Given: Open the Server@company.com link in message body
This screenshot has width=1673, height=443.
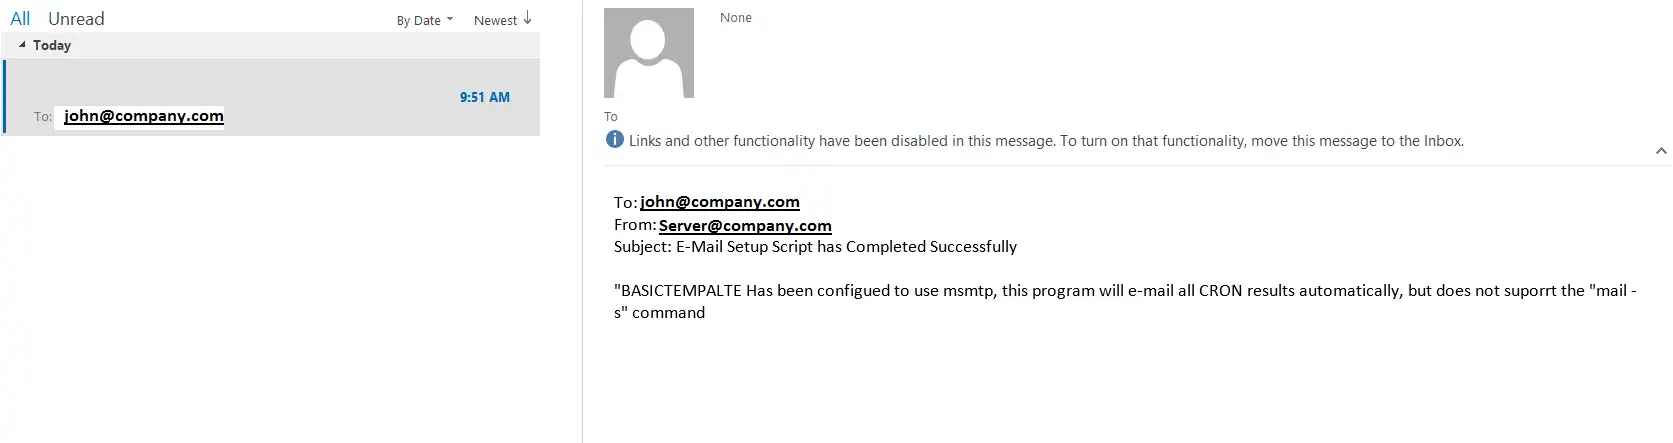Looking at the screenshot, I should [x=745, y=226].
